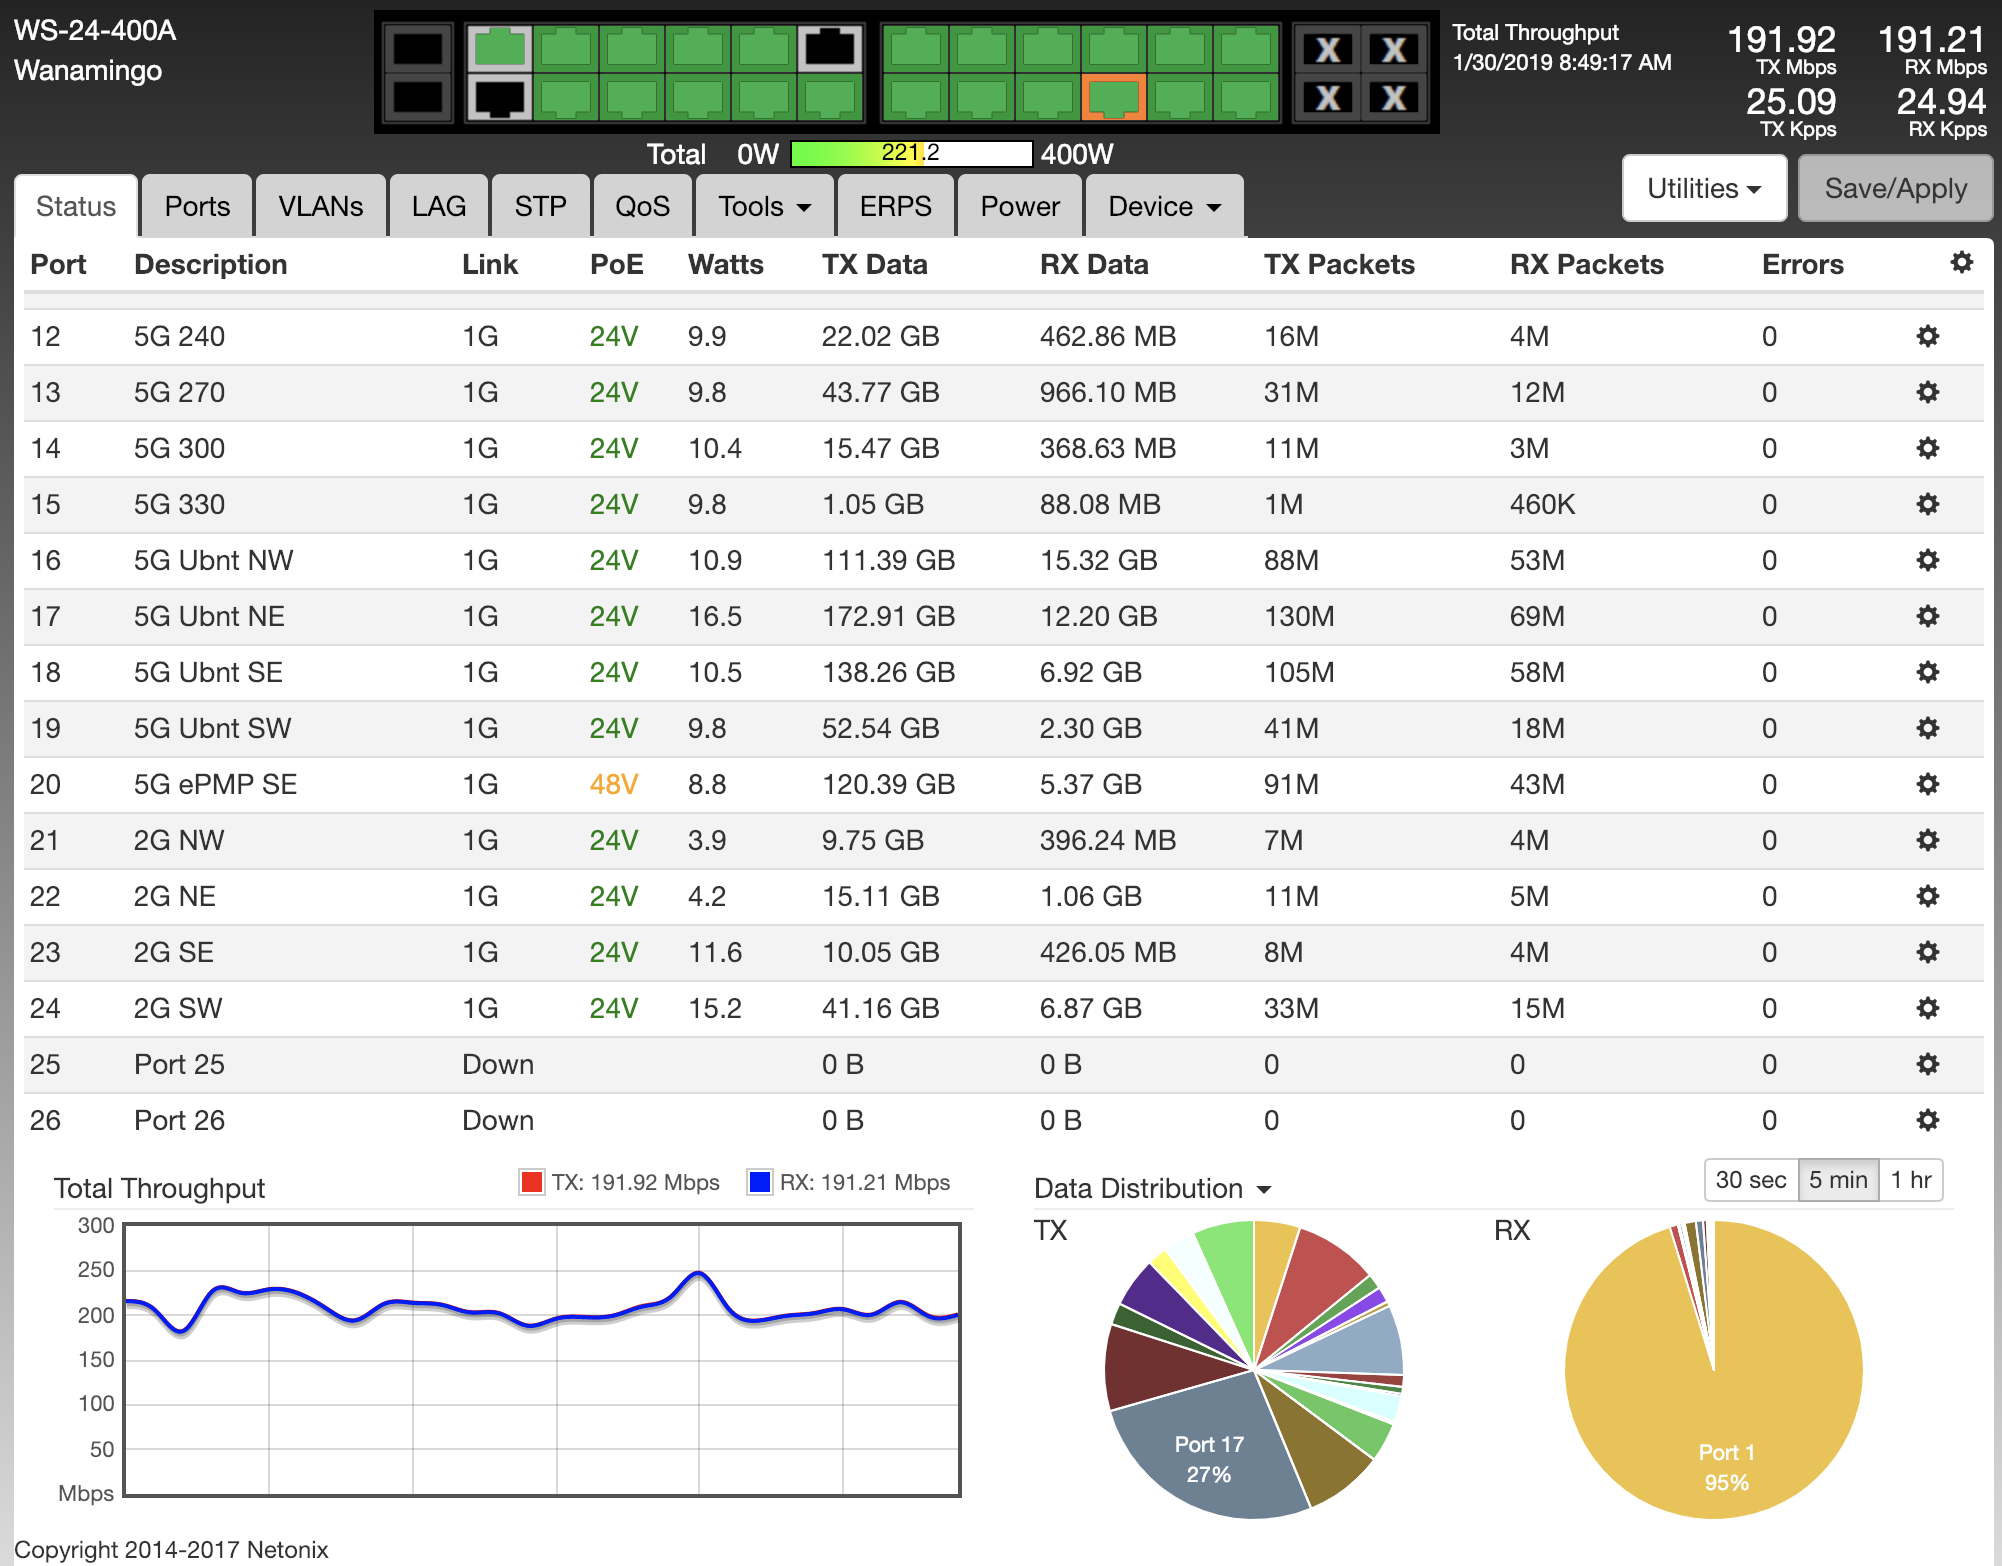The image size is (2002, 1566).
Task: Open the Data Distribution dropdown
Action: [x=1152, y=1188]
